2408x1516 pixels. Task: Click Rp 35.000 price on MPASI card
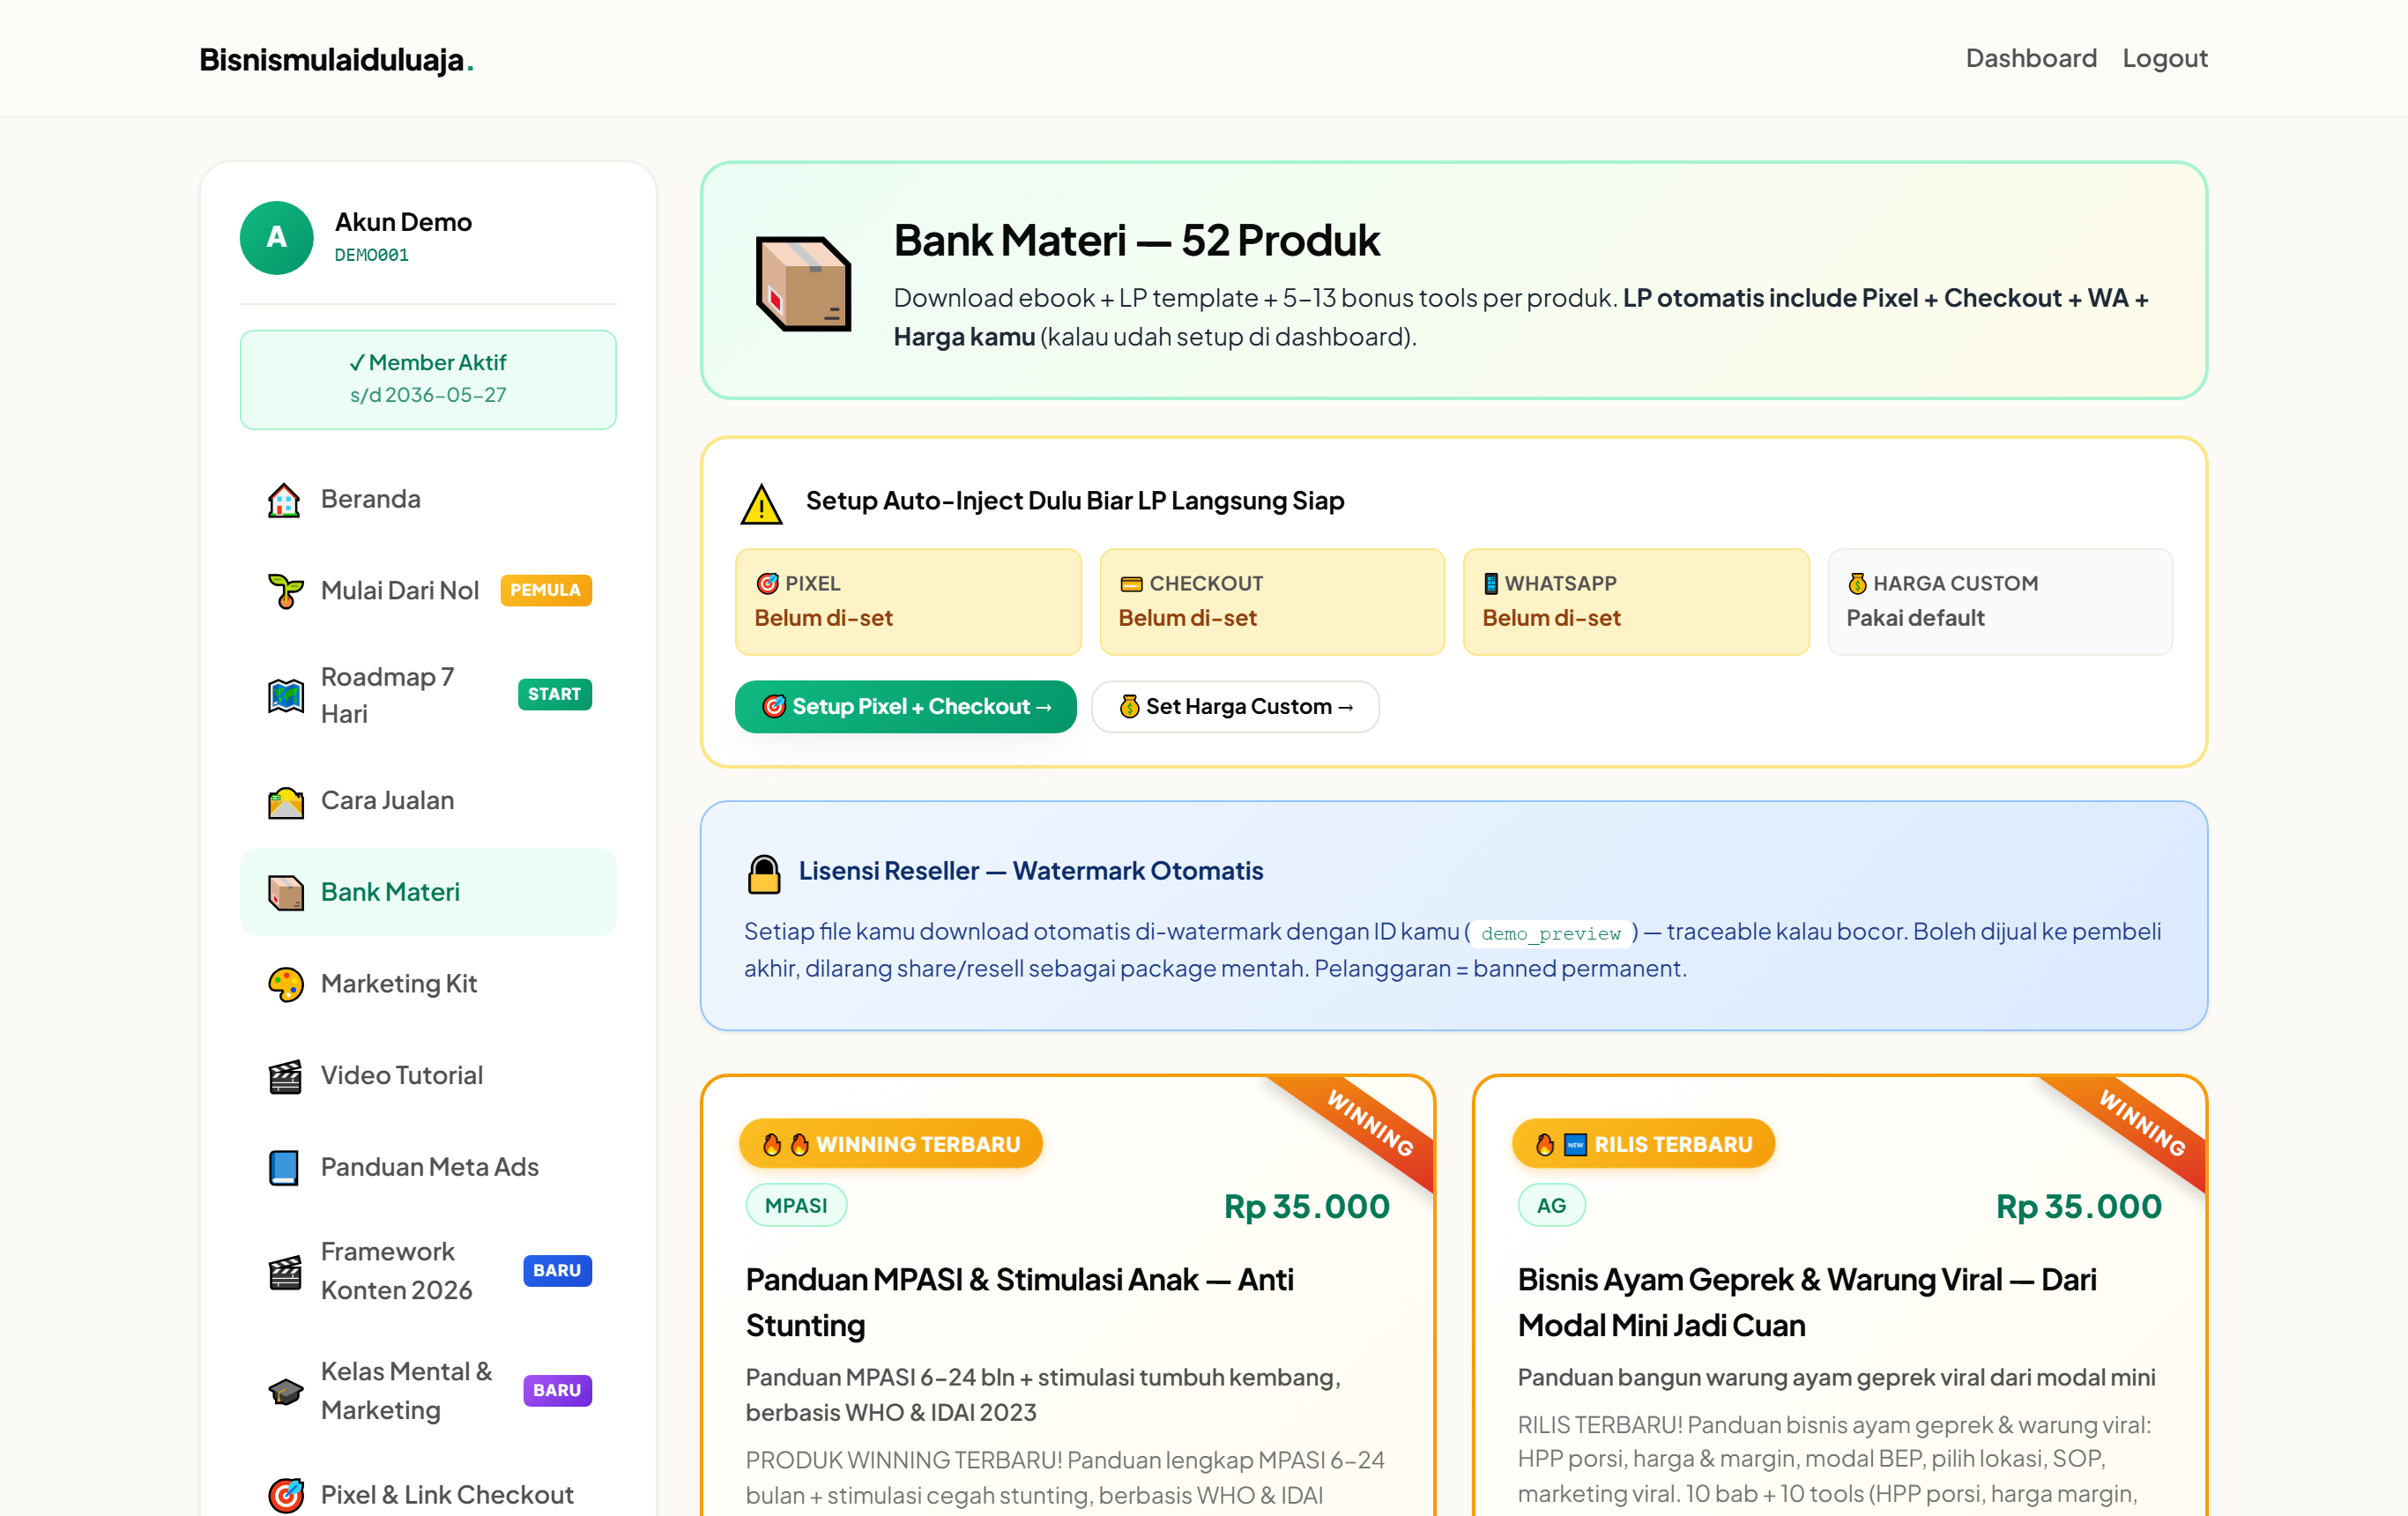(x=1307, y=1206)
